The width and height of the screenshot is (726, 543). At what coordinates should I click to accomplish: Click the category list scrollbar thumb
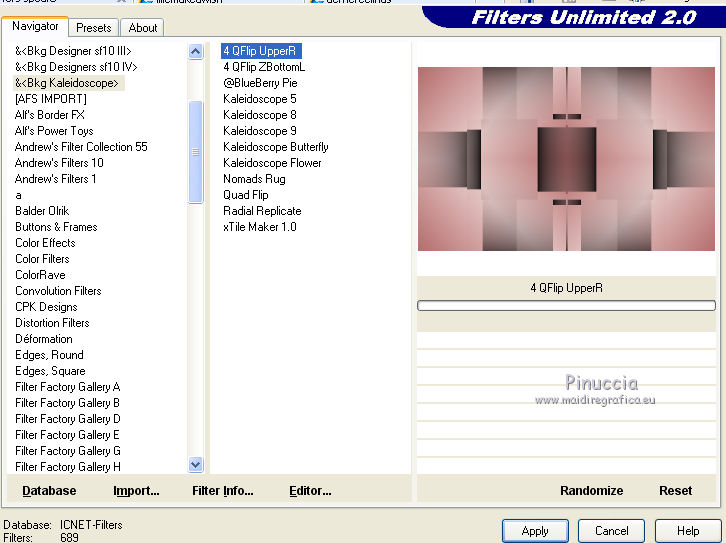[195, 152]
